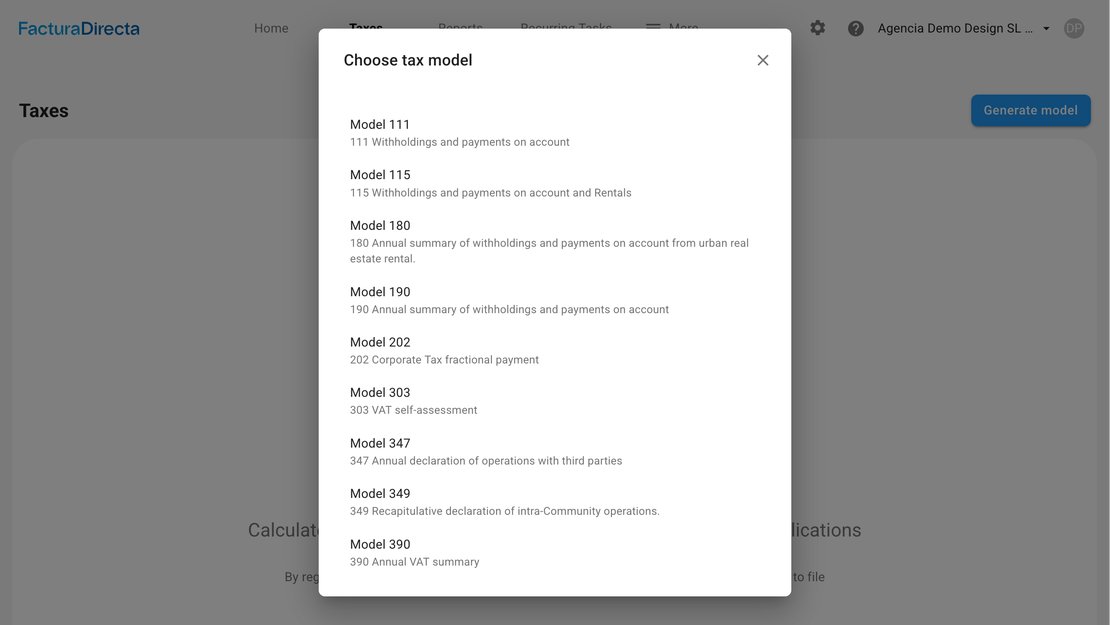
Task: Select Model 347 third parties declaration
Action: pyautogui.click(x=486, y=451)
